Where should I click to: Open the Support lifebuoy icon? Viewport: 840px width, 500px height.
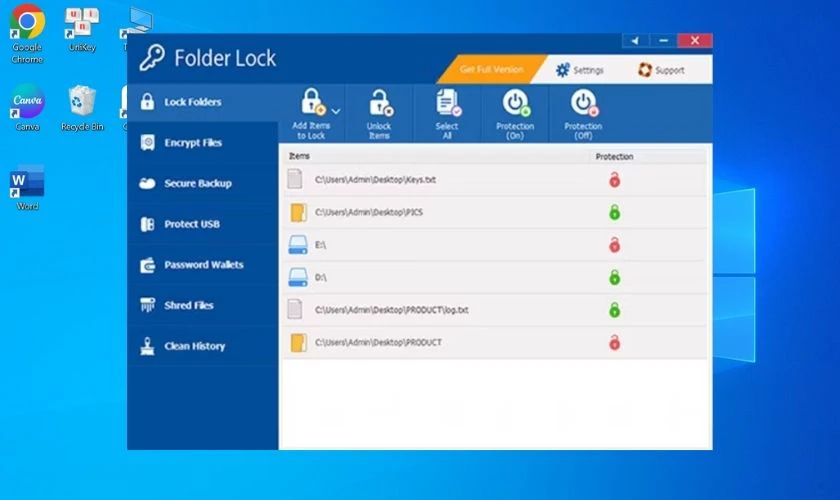(x=644, y=70)
